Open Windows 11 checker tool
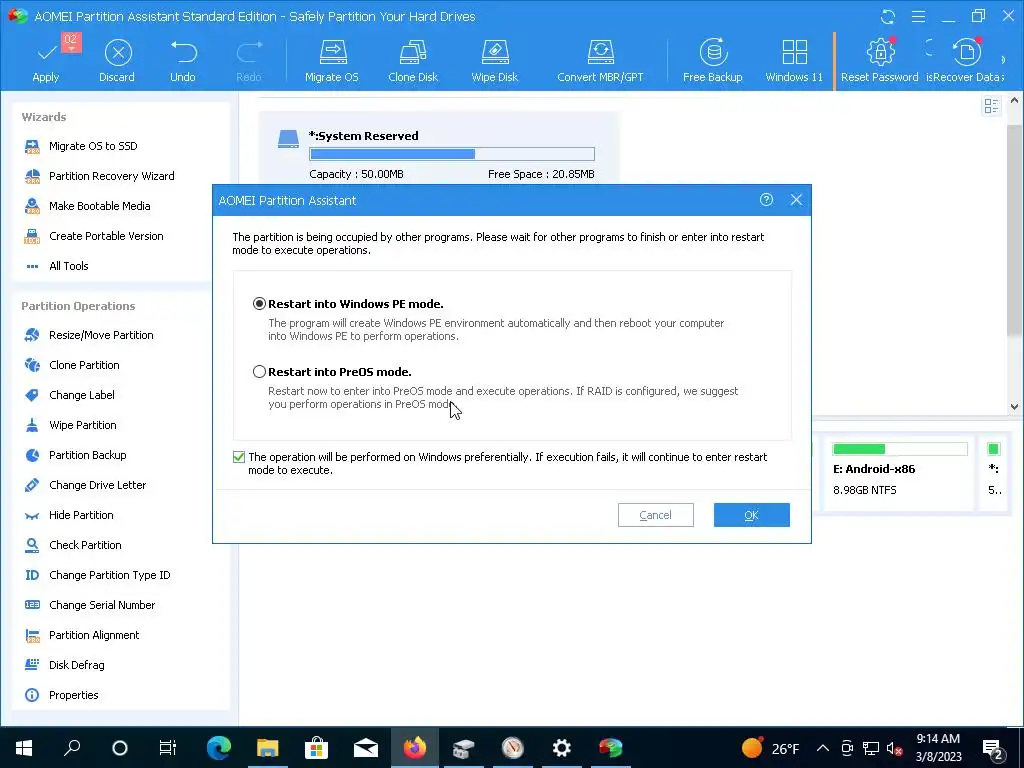This screenshot has height=768, width=1024. (794, 60)
